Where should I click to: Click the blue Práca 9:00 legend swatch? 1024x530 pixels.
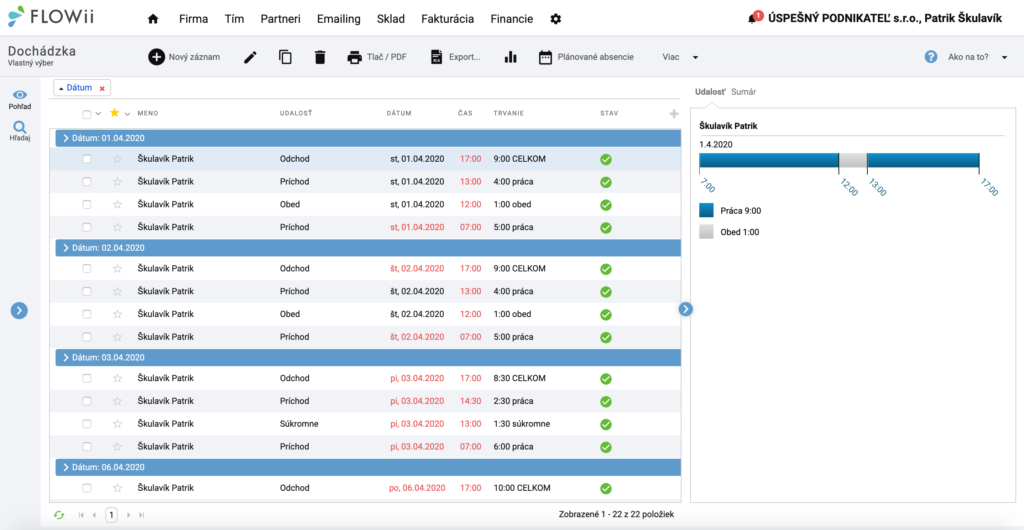click(707, 210)
